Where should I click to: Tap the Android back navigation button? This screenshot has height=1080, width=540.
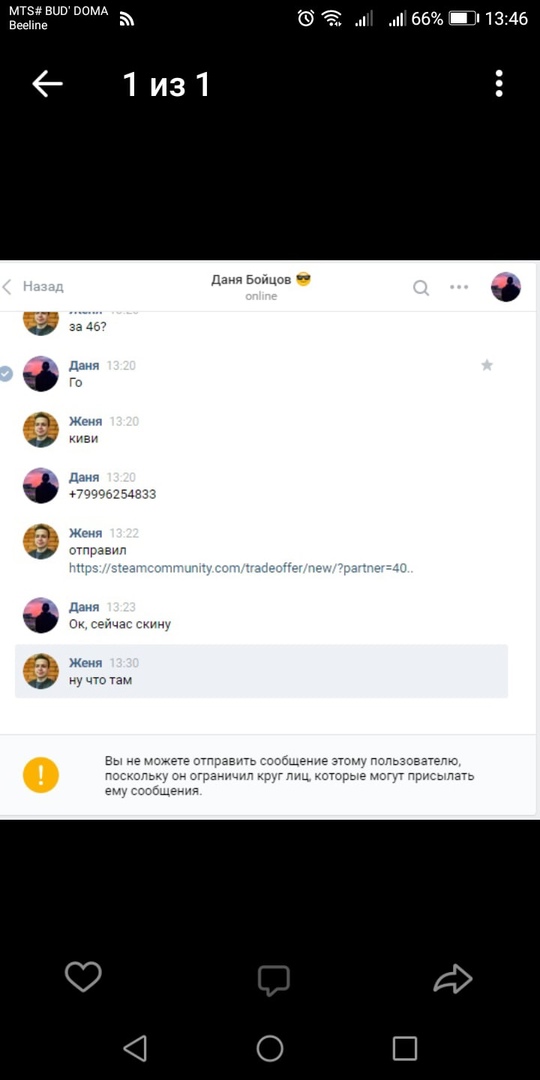136,1048
